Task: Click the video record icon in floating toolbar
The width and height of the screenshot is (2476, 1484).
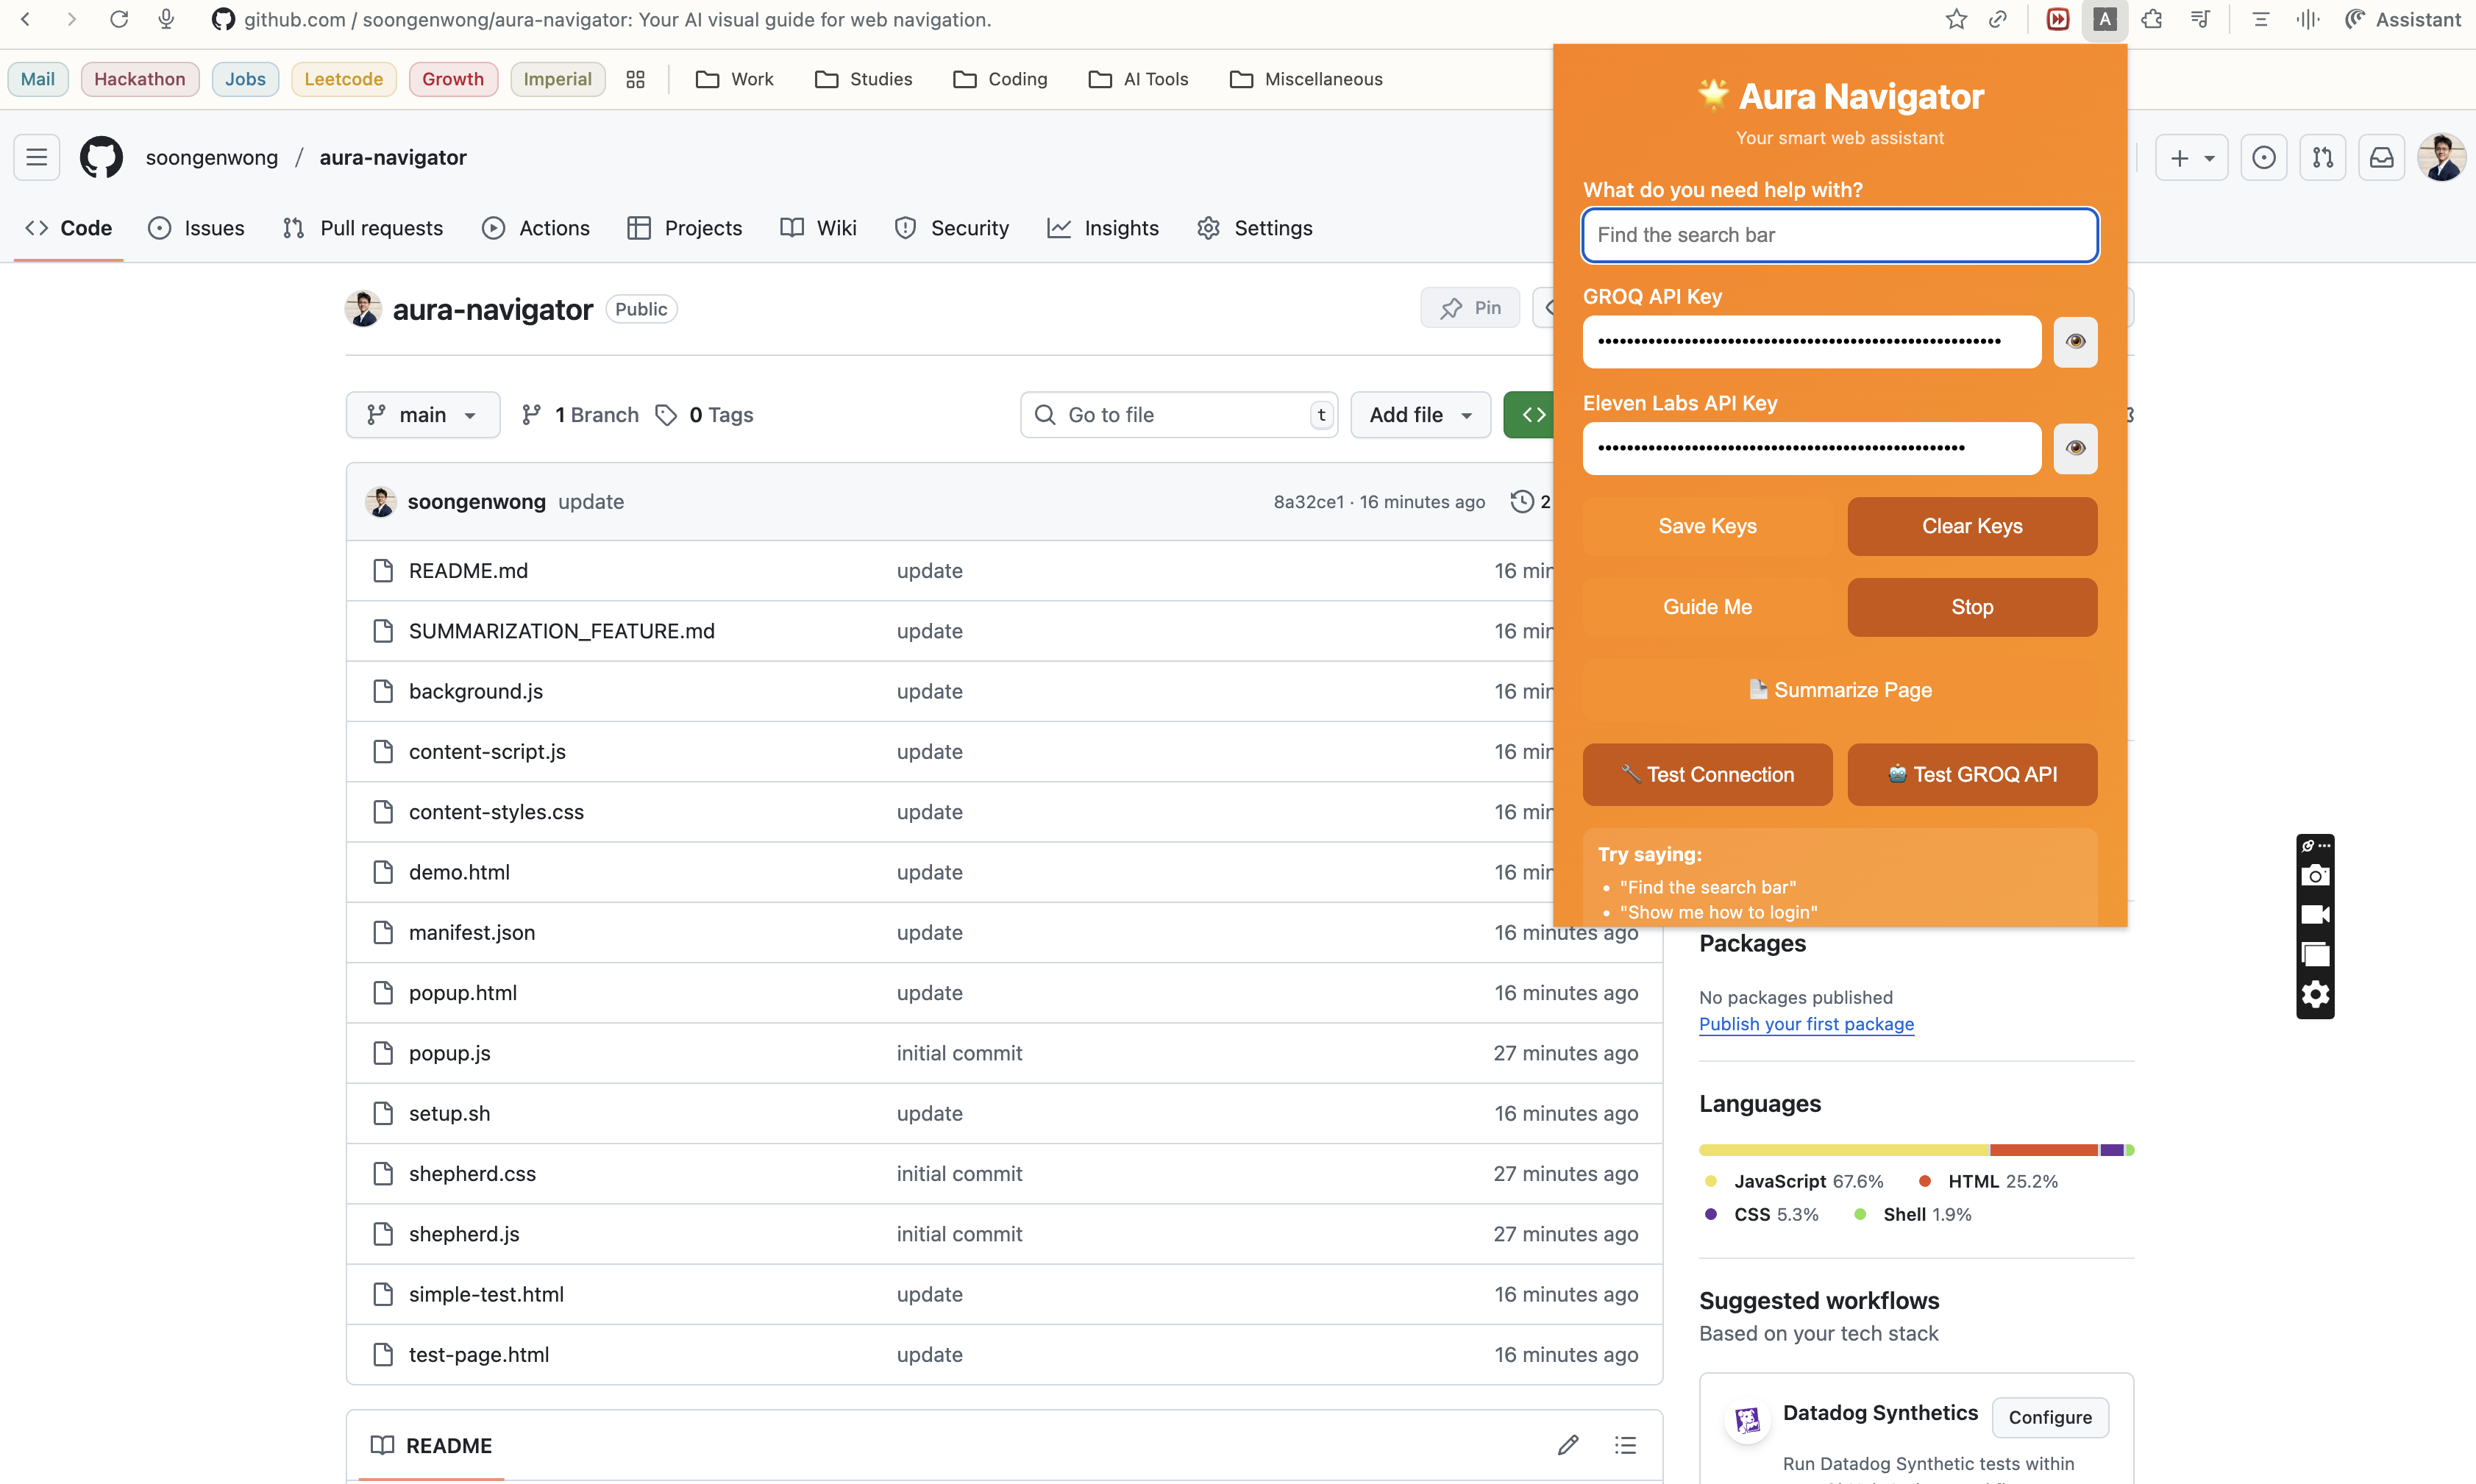Action: click(x=2315, y=915)
